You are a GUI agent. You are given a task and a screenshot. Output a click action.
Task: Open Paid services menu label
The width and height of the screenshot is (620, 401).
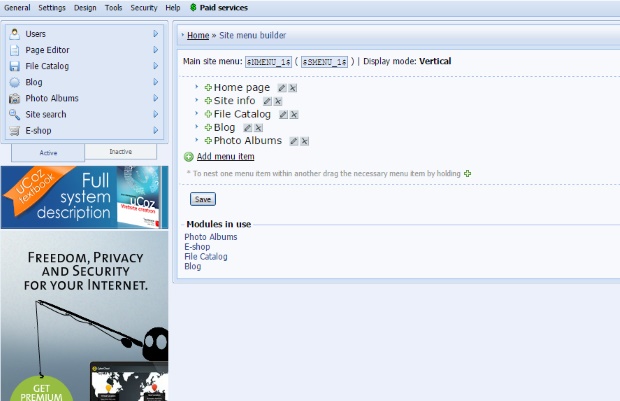pos(224,8)
